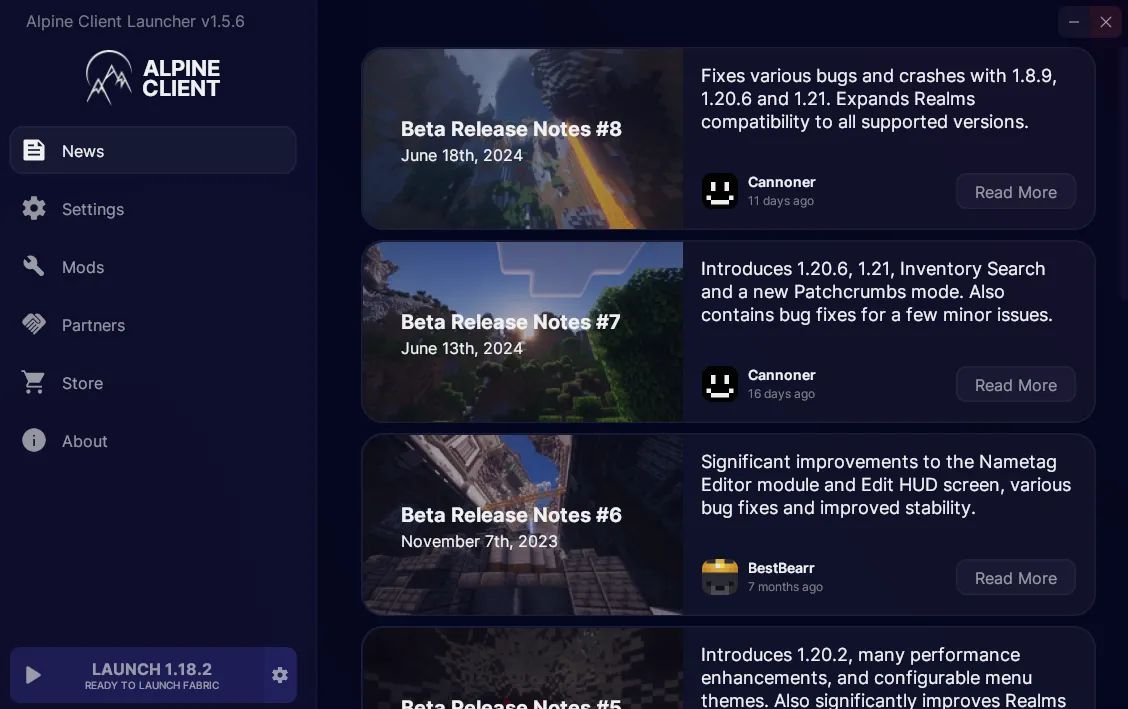Click BestBearr's avatar on Release Notes #6
The height and width of the screenshot is (709, 1128).
[720, 577]
